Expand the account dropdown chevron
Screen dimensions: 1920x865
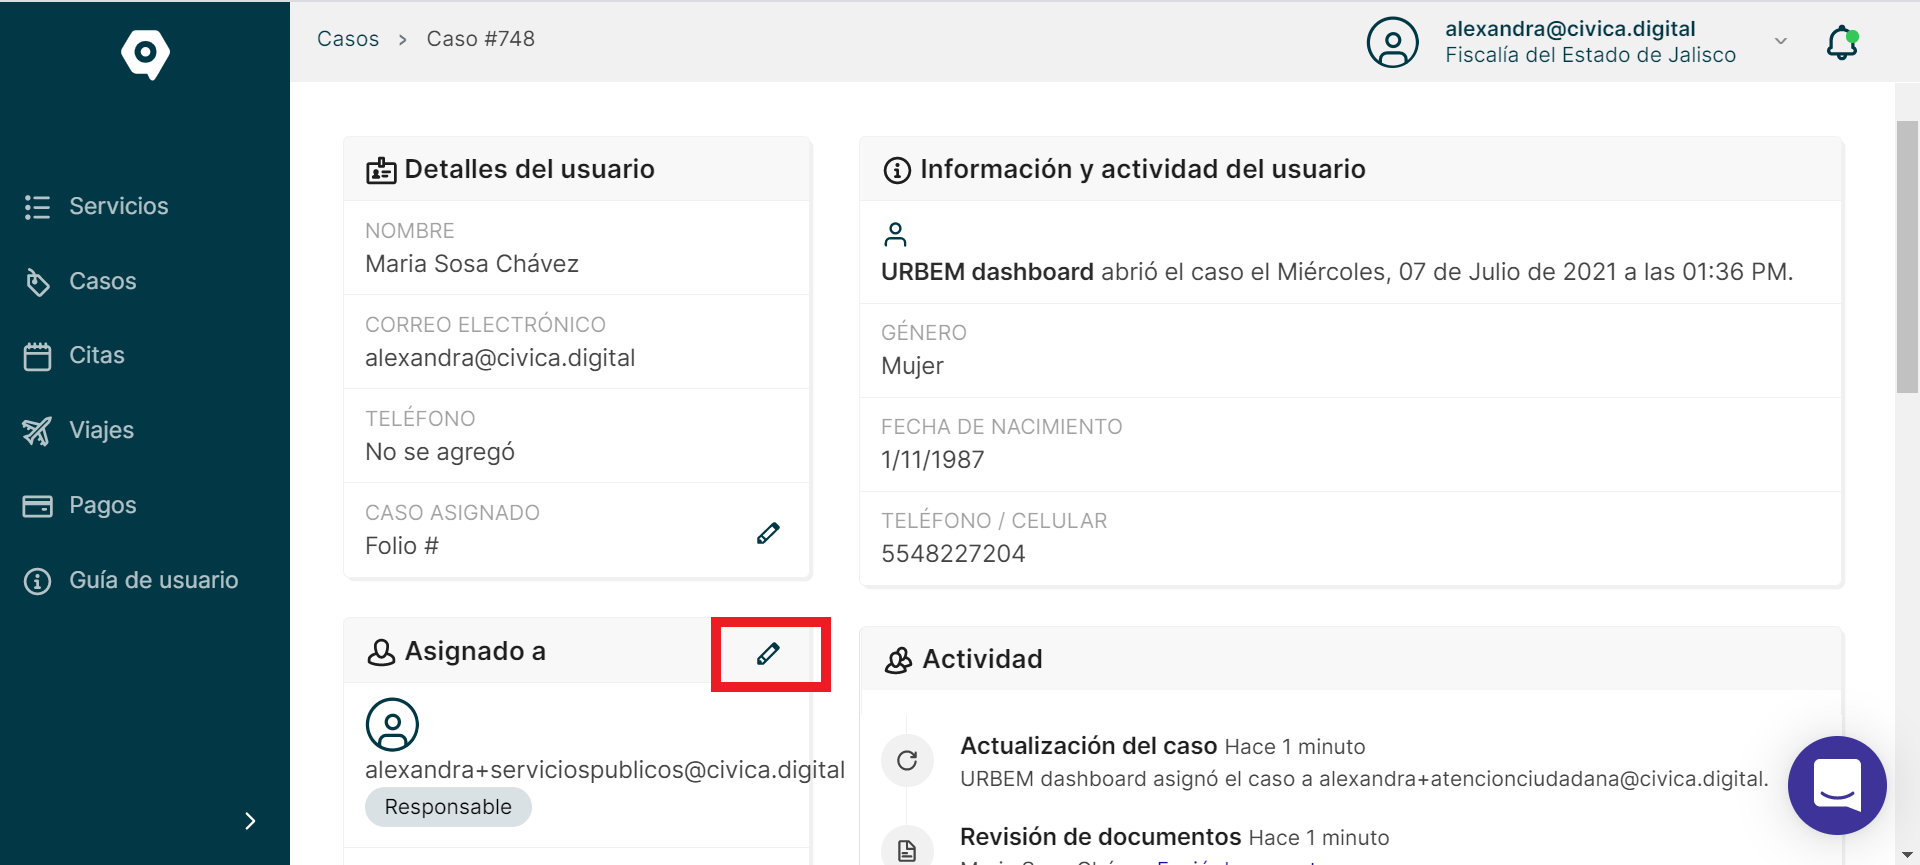[1781, 41]
